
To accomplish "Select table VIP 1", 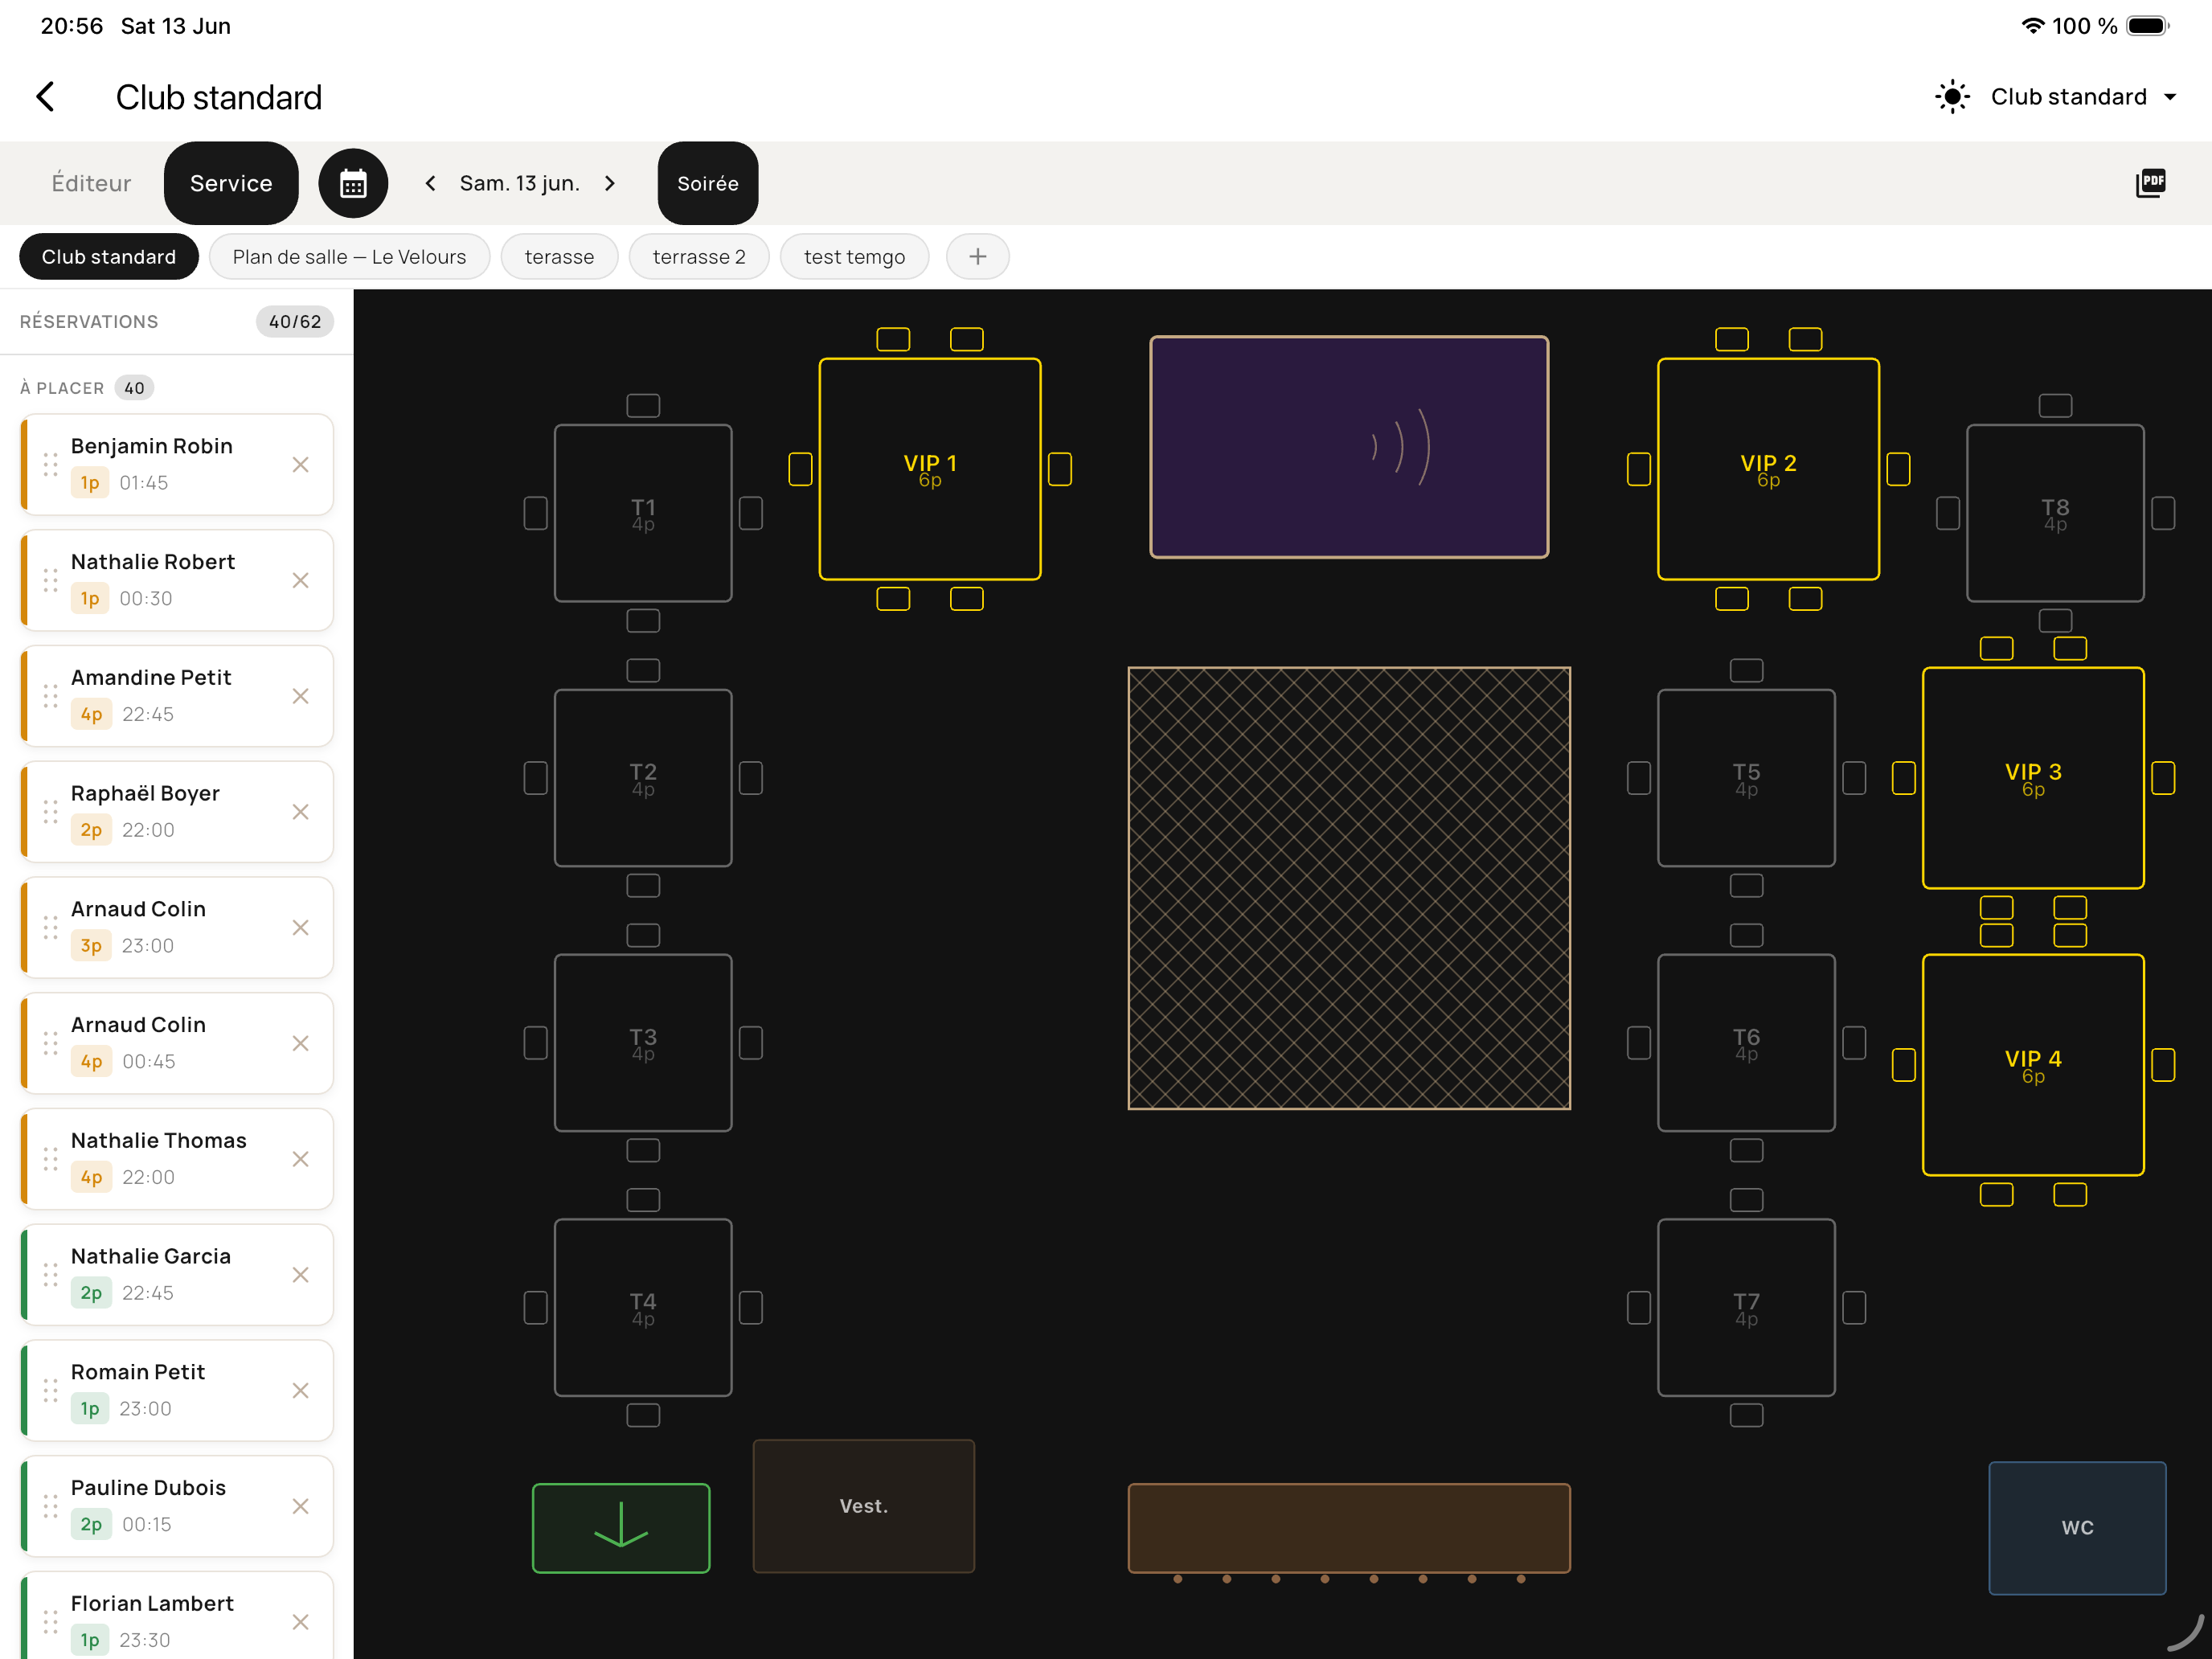I will [930, 469].
